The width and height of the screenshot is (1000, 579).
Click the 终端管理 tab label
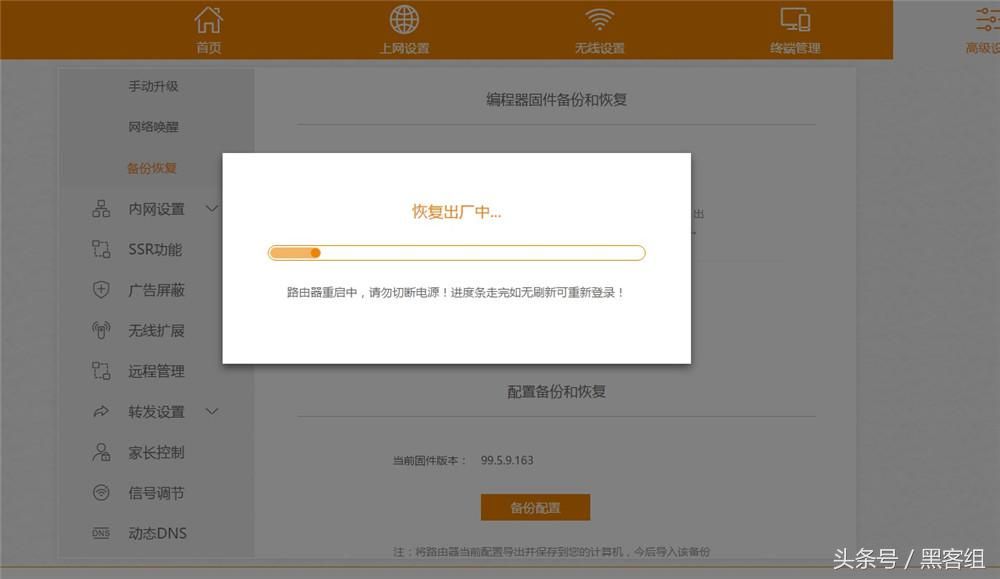click(x=795, y=48)
